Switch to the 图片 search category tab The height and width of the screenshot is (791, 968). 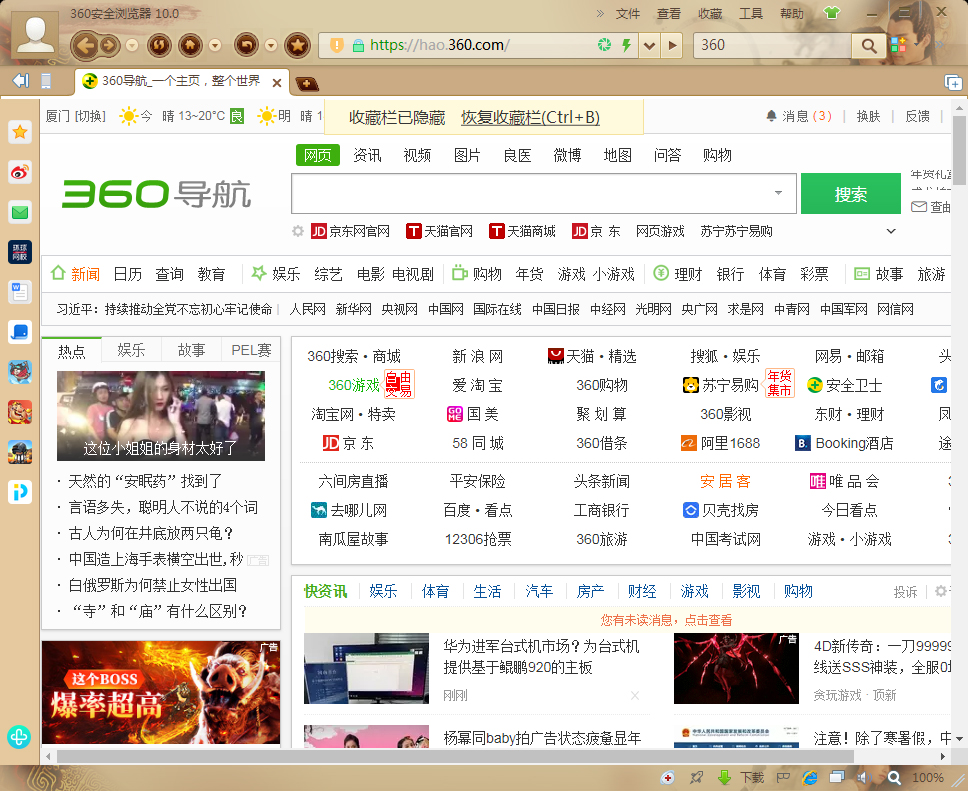point(467,154)
